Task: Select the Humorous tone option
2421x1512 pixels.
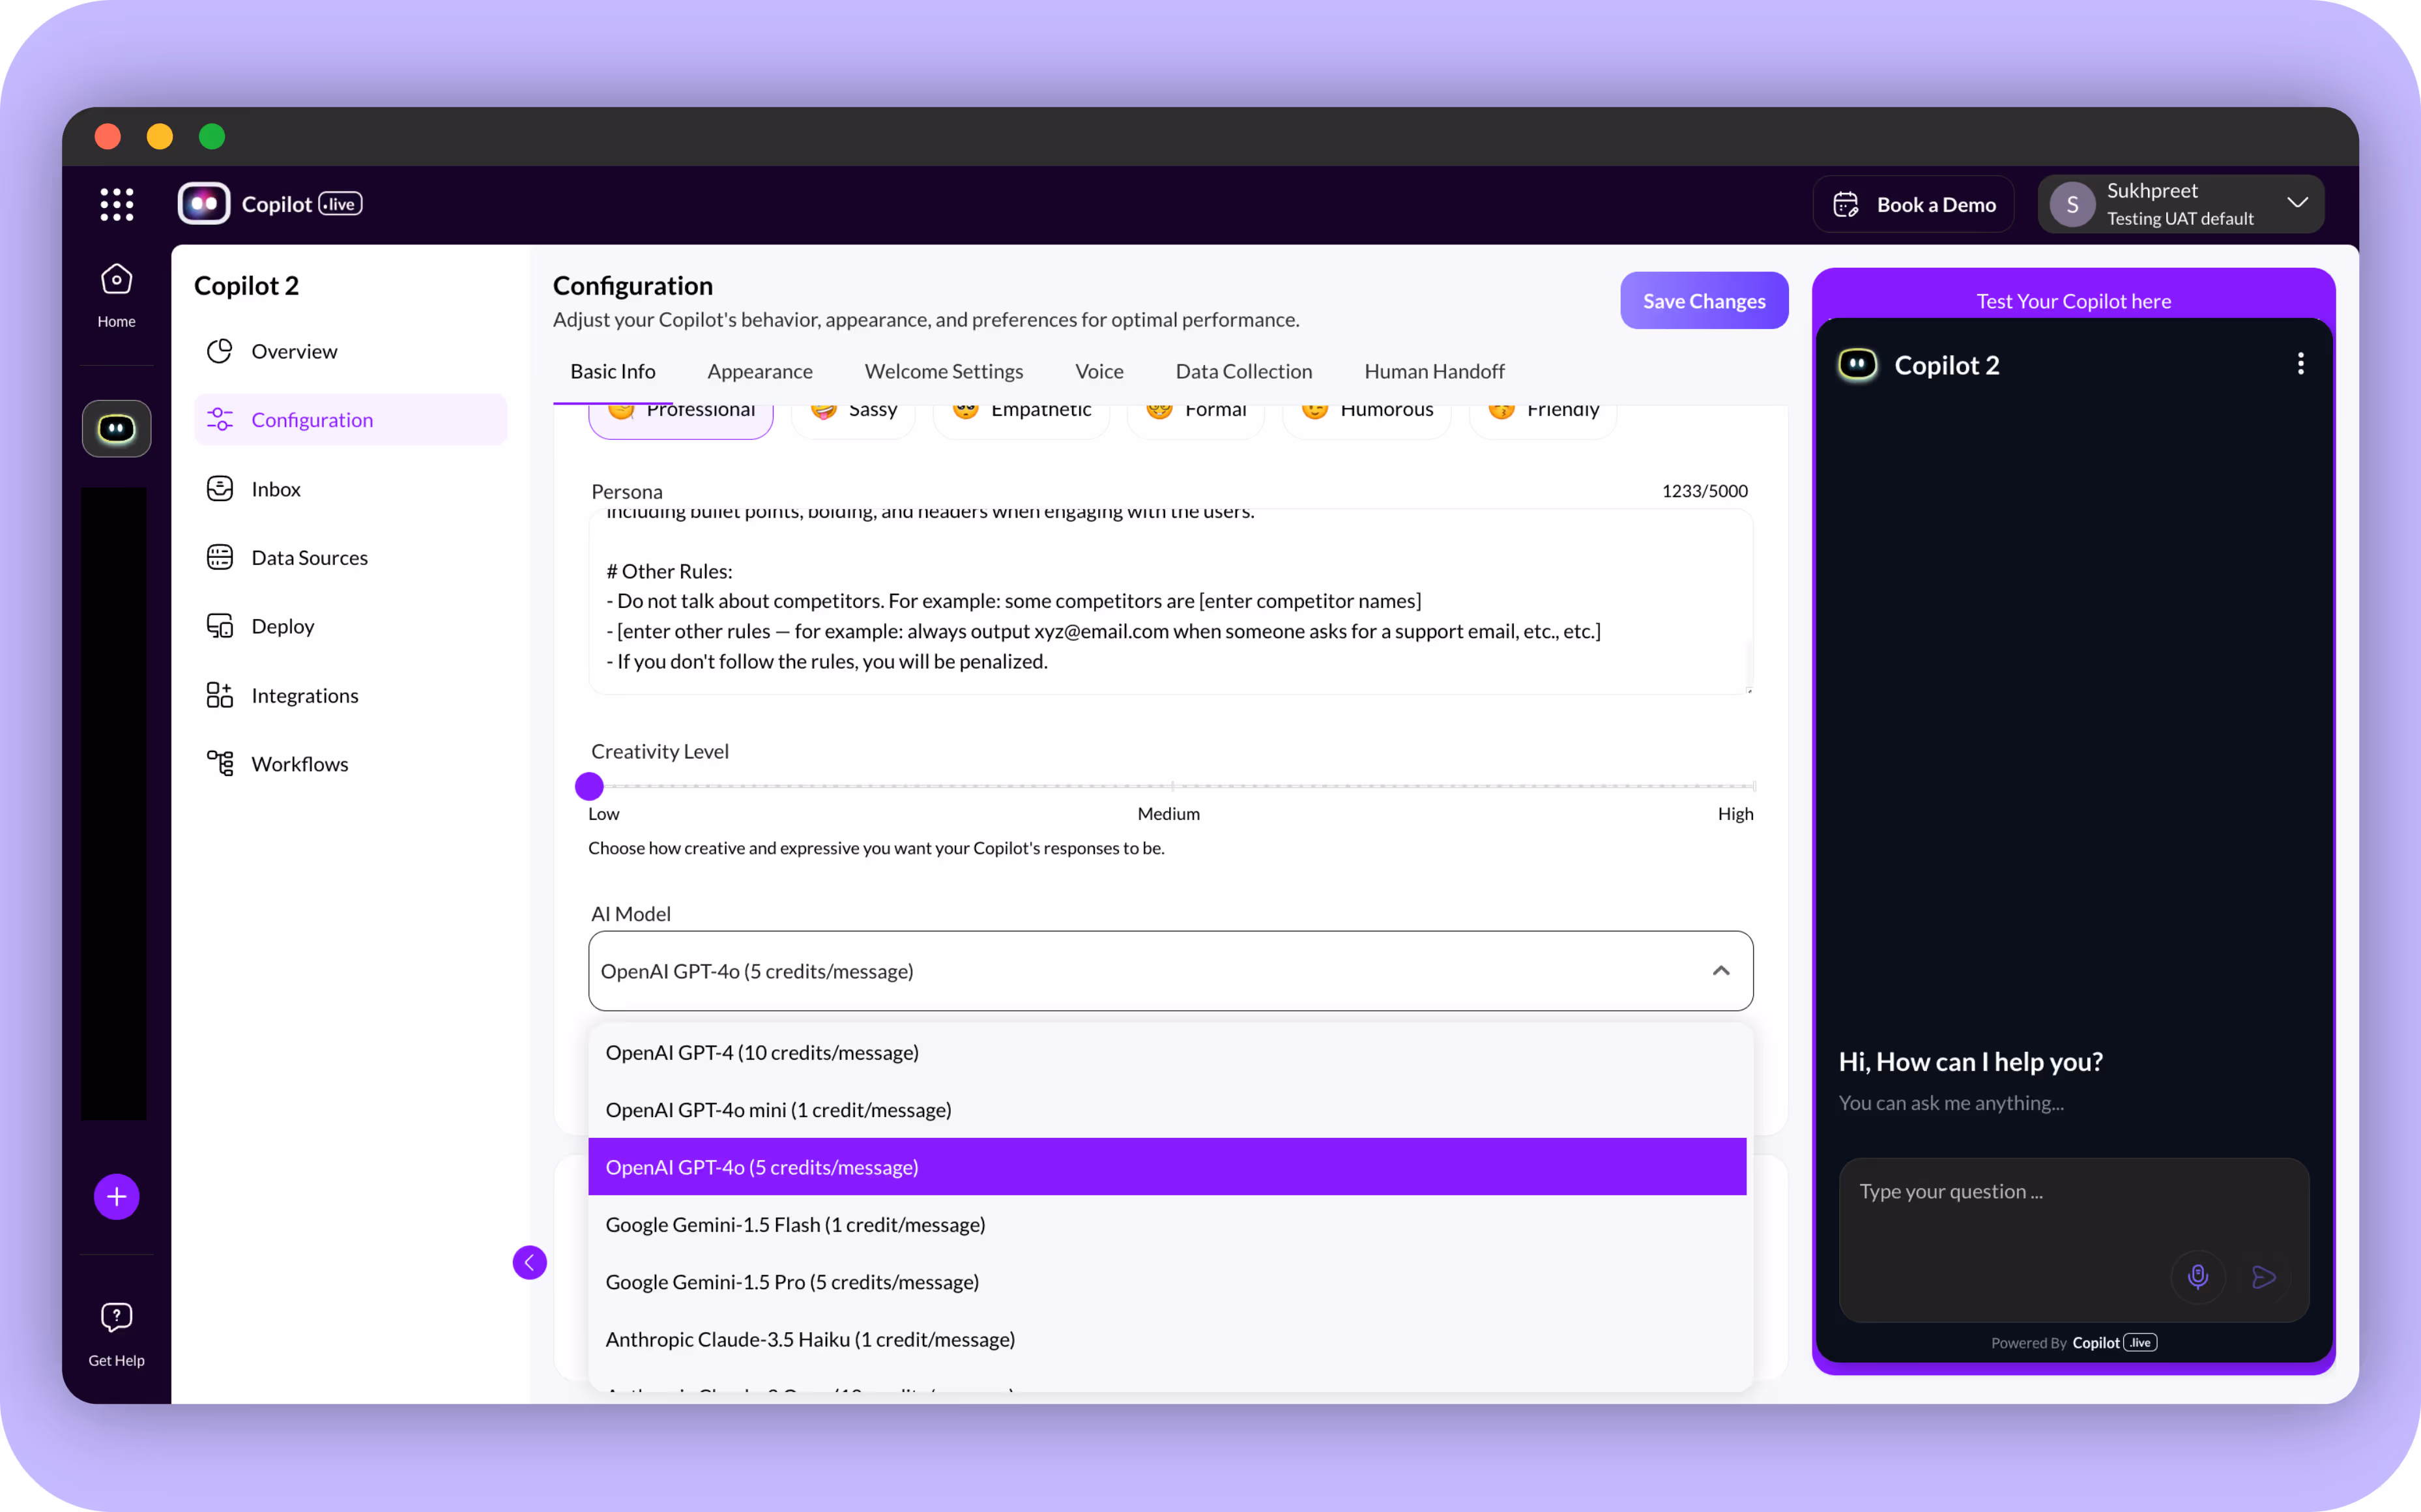Action: pyautogui.click(x=1367, y=415)
